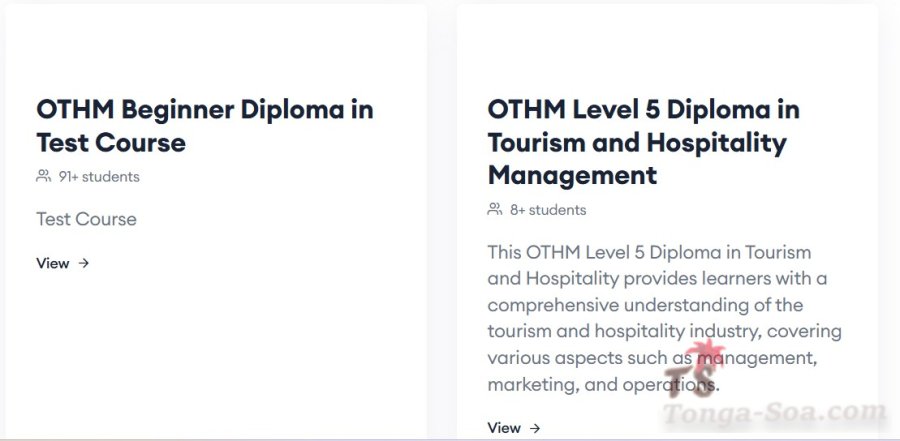
Task: Open OTHM Beginner Diploma in Test Course title
Action: click(204, 125)
